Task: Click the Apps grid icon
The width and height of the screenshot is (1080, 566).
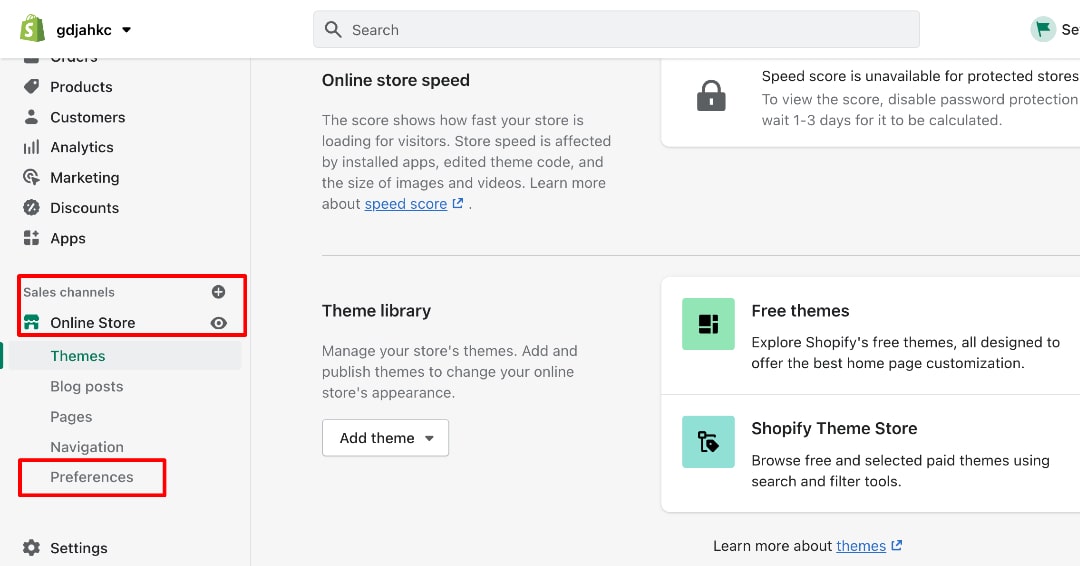Action: [31, 238]
